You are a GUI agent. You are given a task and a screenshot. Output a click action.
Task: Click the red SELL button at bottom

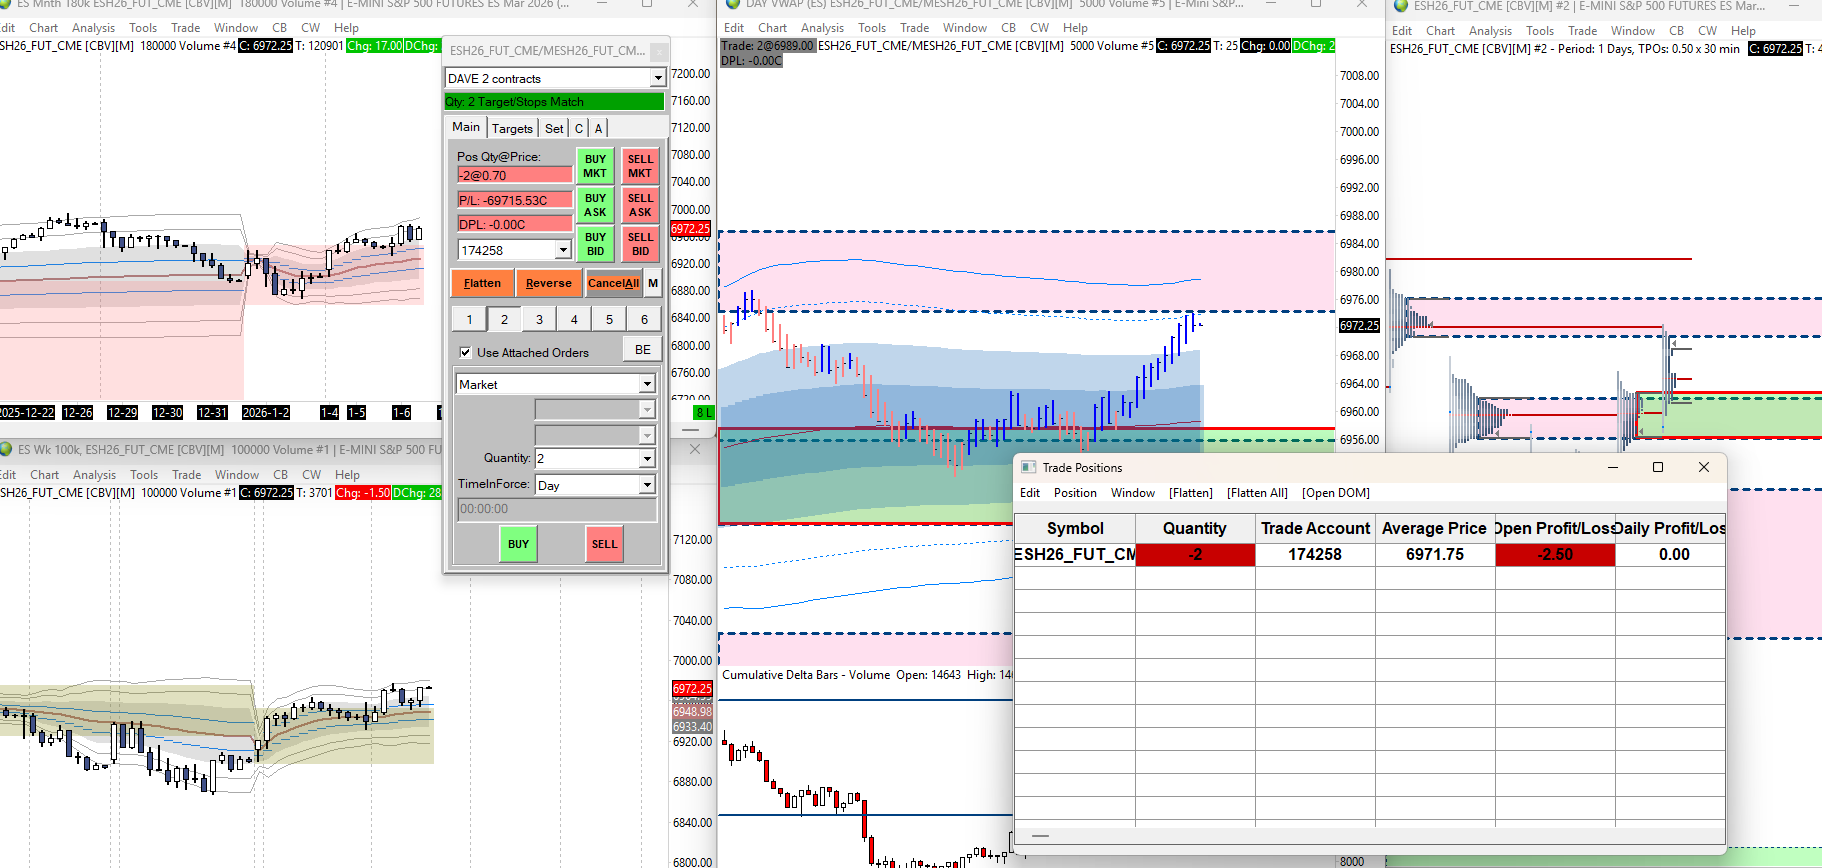click(x=604, y=544)
